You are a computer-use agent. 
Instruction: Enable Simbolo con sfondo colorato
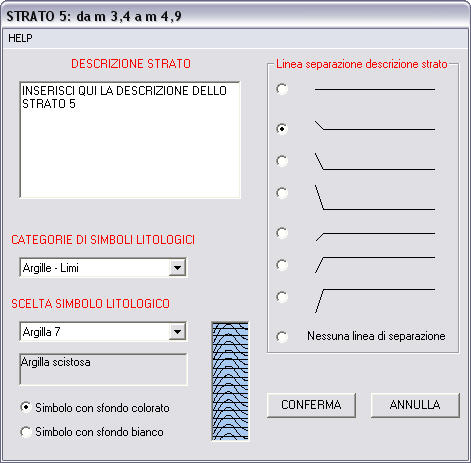click(26, 407)
